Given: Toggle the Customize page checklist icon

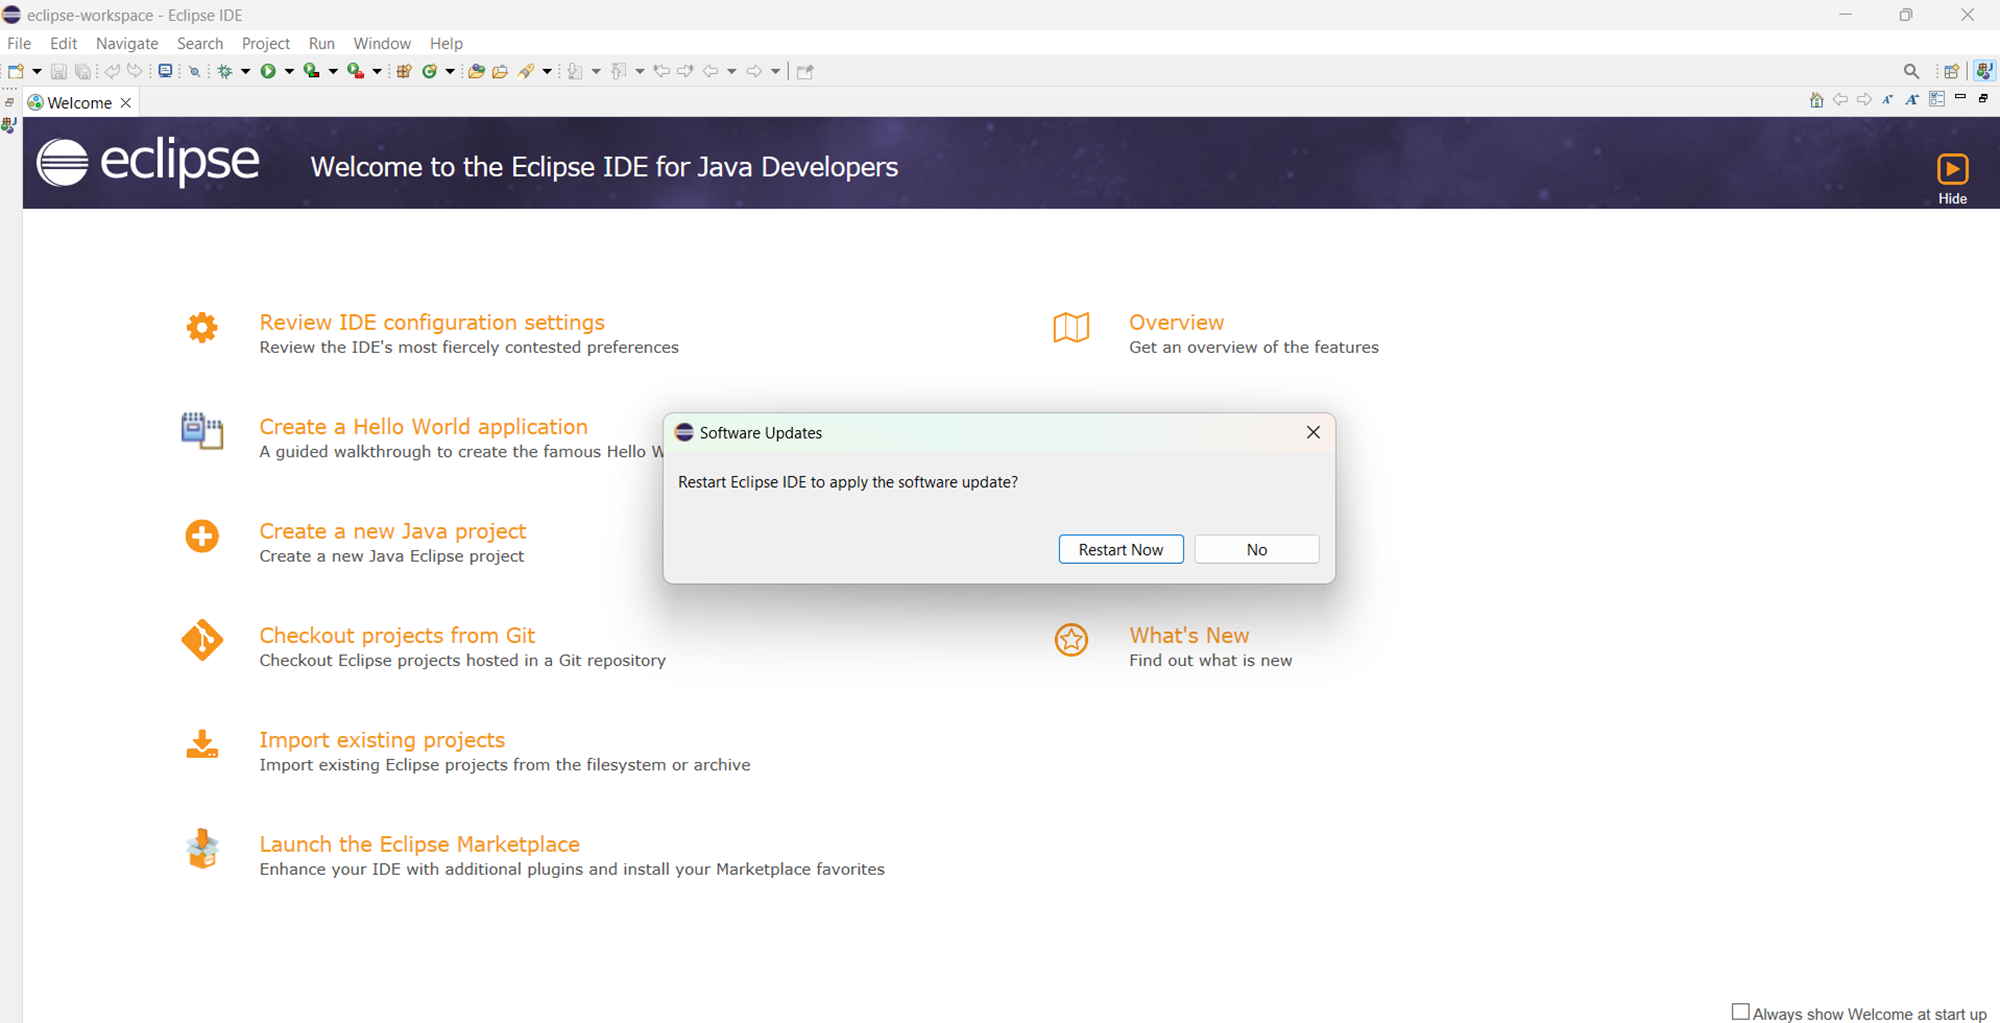Looking at the screenshot, I should point(1937,99).
